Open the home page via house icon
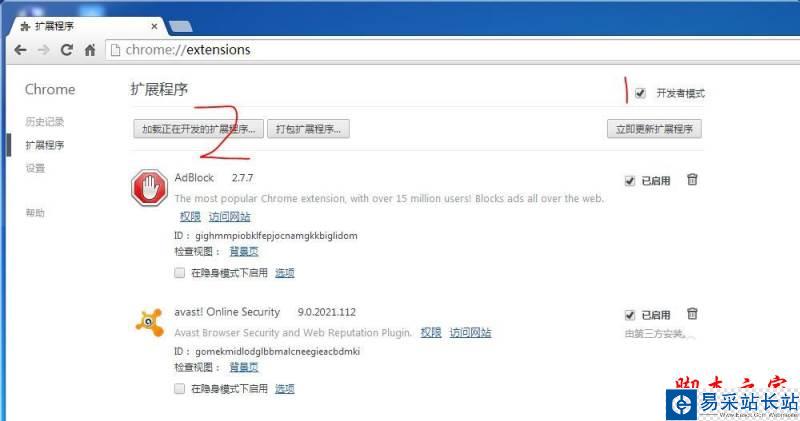 point(90,50)
